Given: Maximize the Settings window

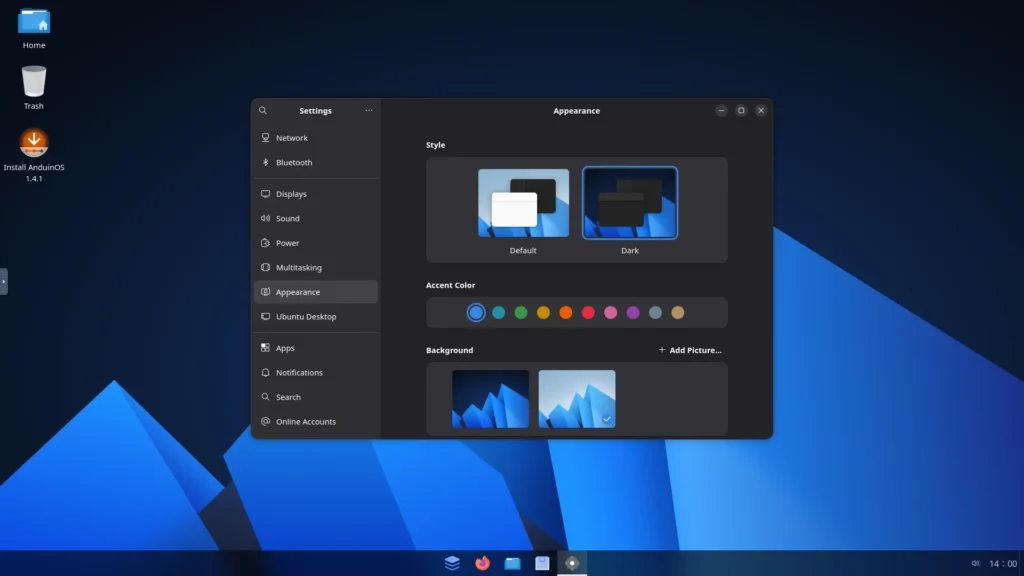Looking at the screenshot, I should 741,110.
